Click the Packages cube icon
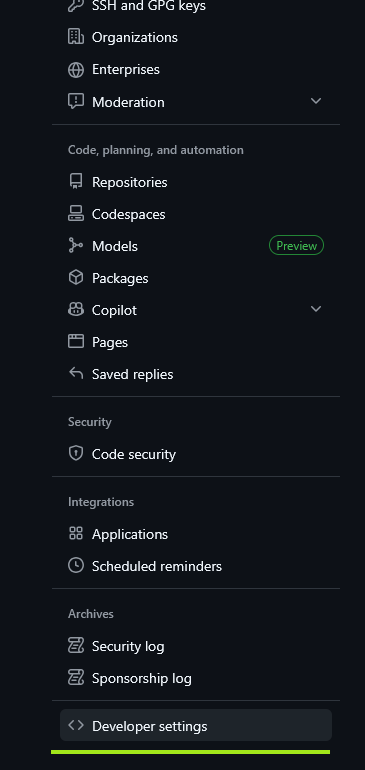The image size is (365, 770). coord(76,277)
